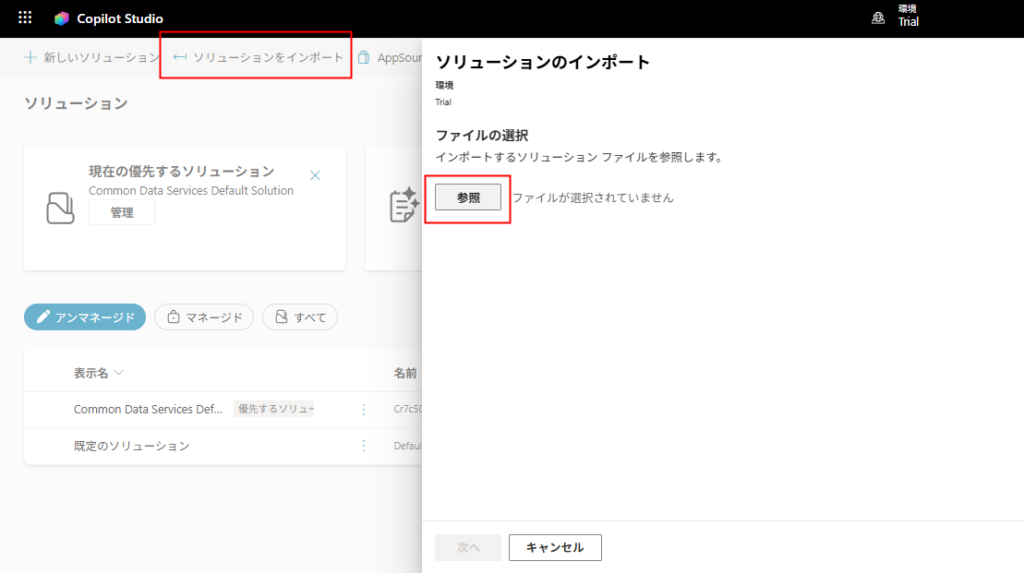Click the 管理 button on the card
Screen dimensions: 1024x573
(x=121, y=212)
